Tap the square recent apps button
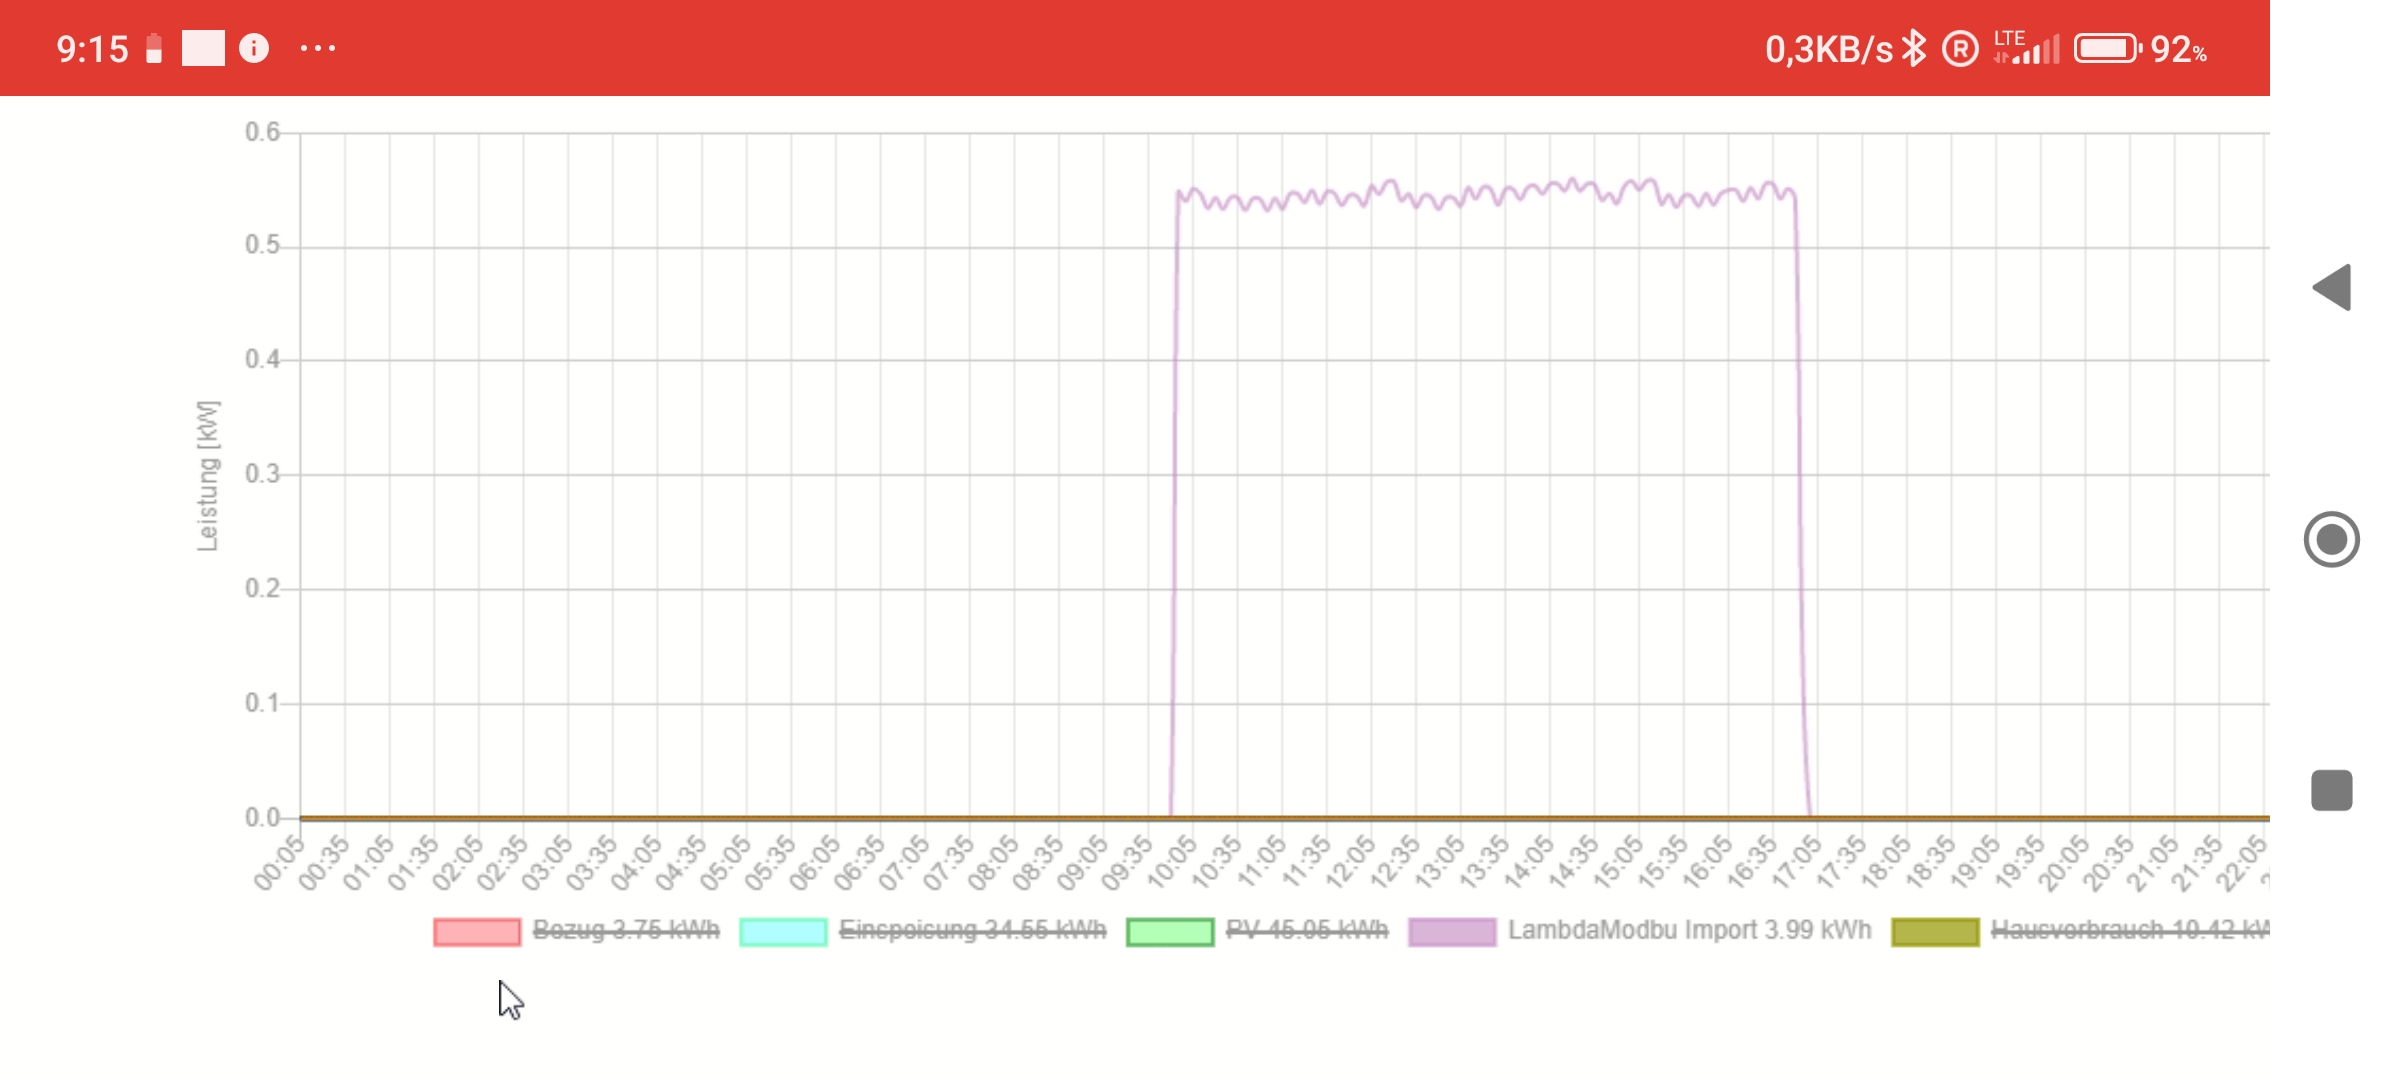 coord(2331,790)
